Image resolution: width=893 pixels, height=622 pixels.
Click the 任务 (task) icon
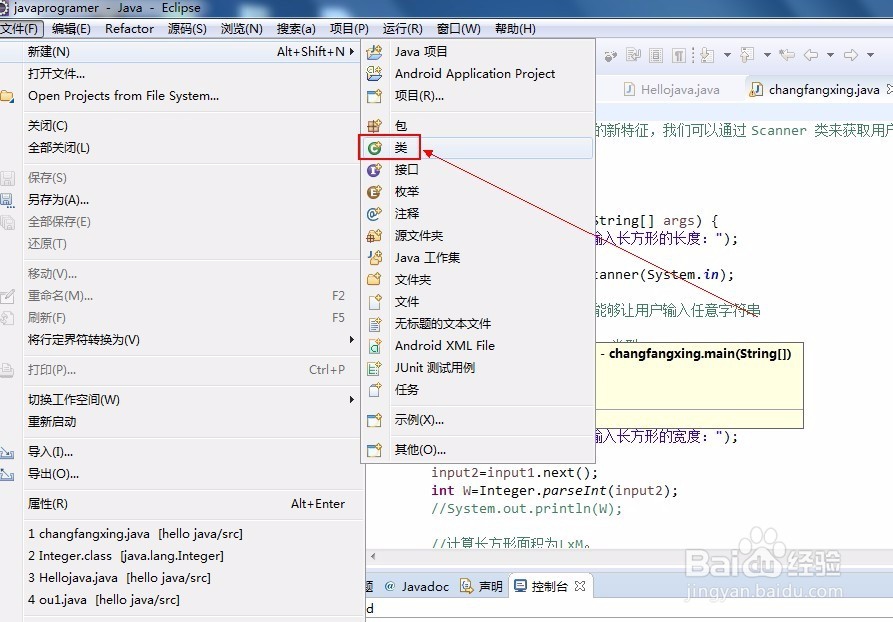click(x=374, y=390)
